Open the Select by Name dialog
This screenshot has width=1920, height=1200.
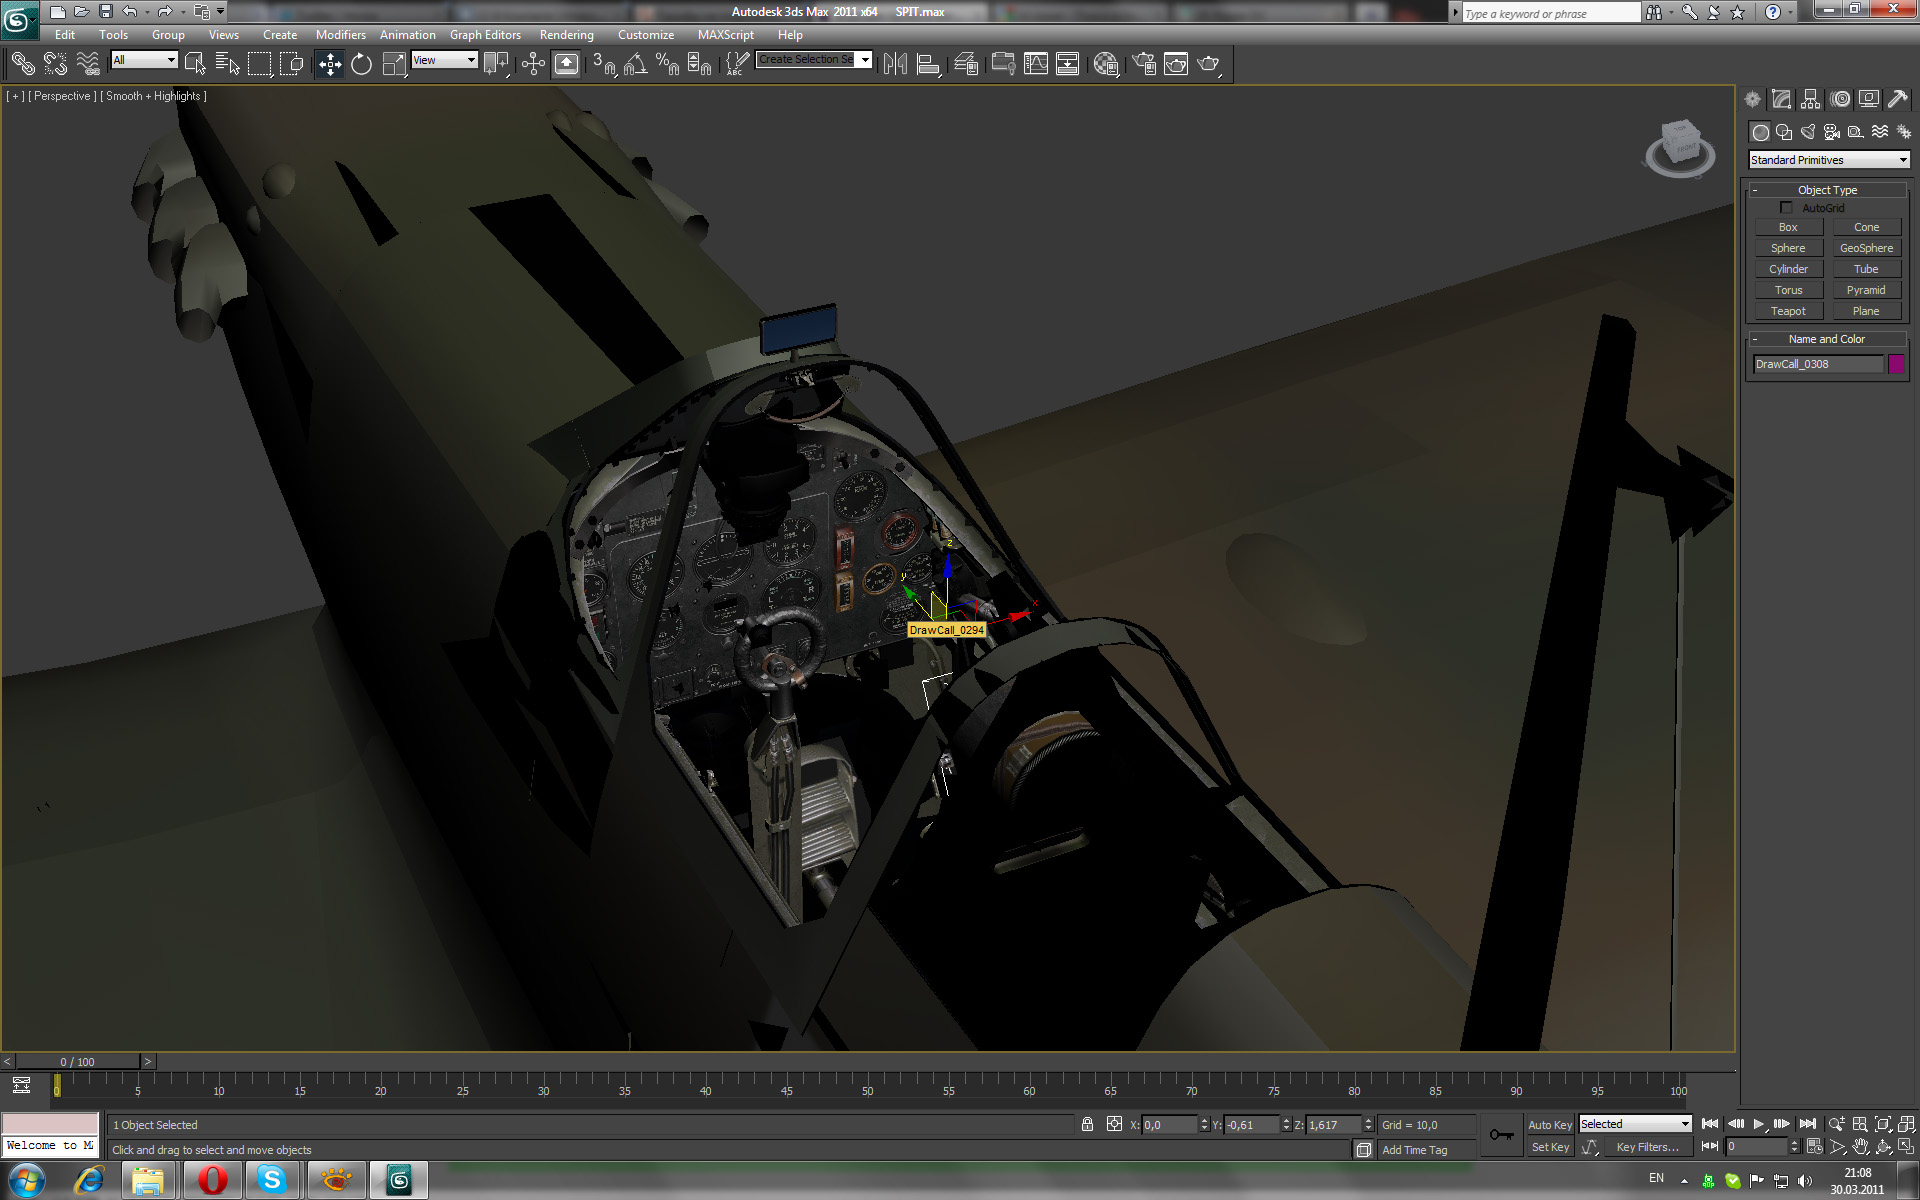[x=227, y=65]
